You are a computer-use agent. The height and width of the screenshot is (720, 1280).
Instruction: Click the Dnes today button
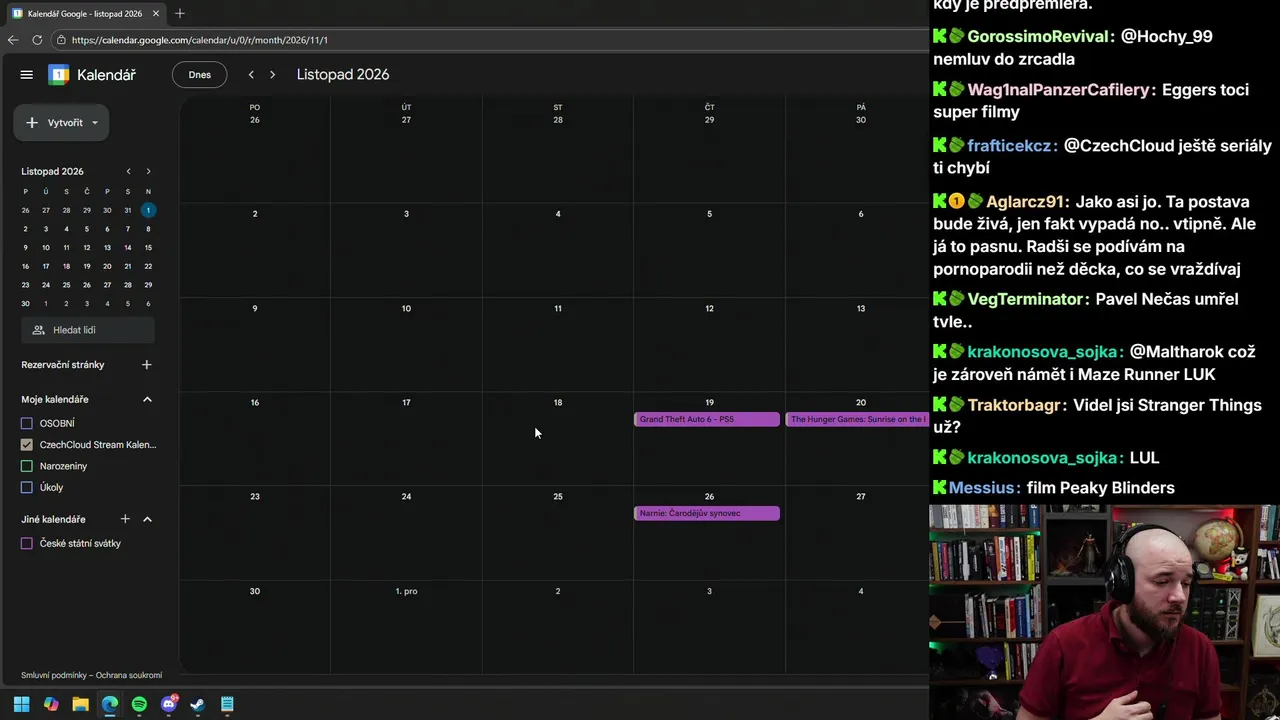coord(200,75)
